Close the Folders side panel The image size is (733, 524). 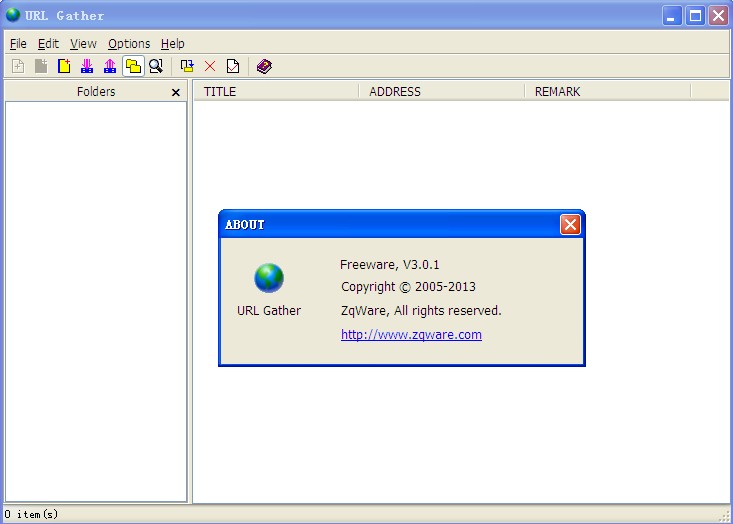176,92
